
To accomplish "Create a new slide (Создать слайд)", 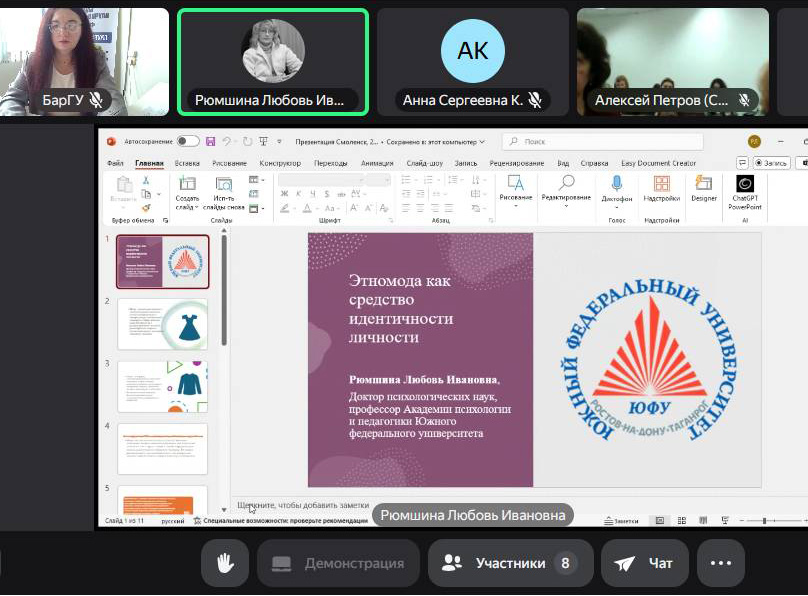I will point(187,189).
